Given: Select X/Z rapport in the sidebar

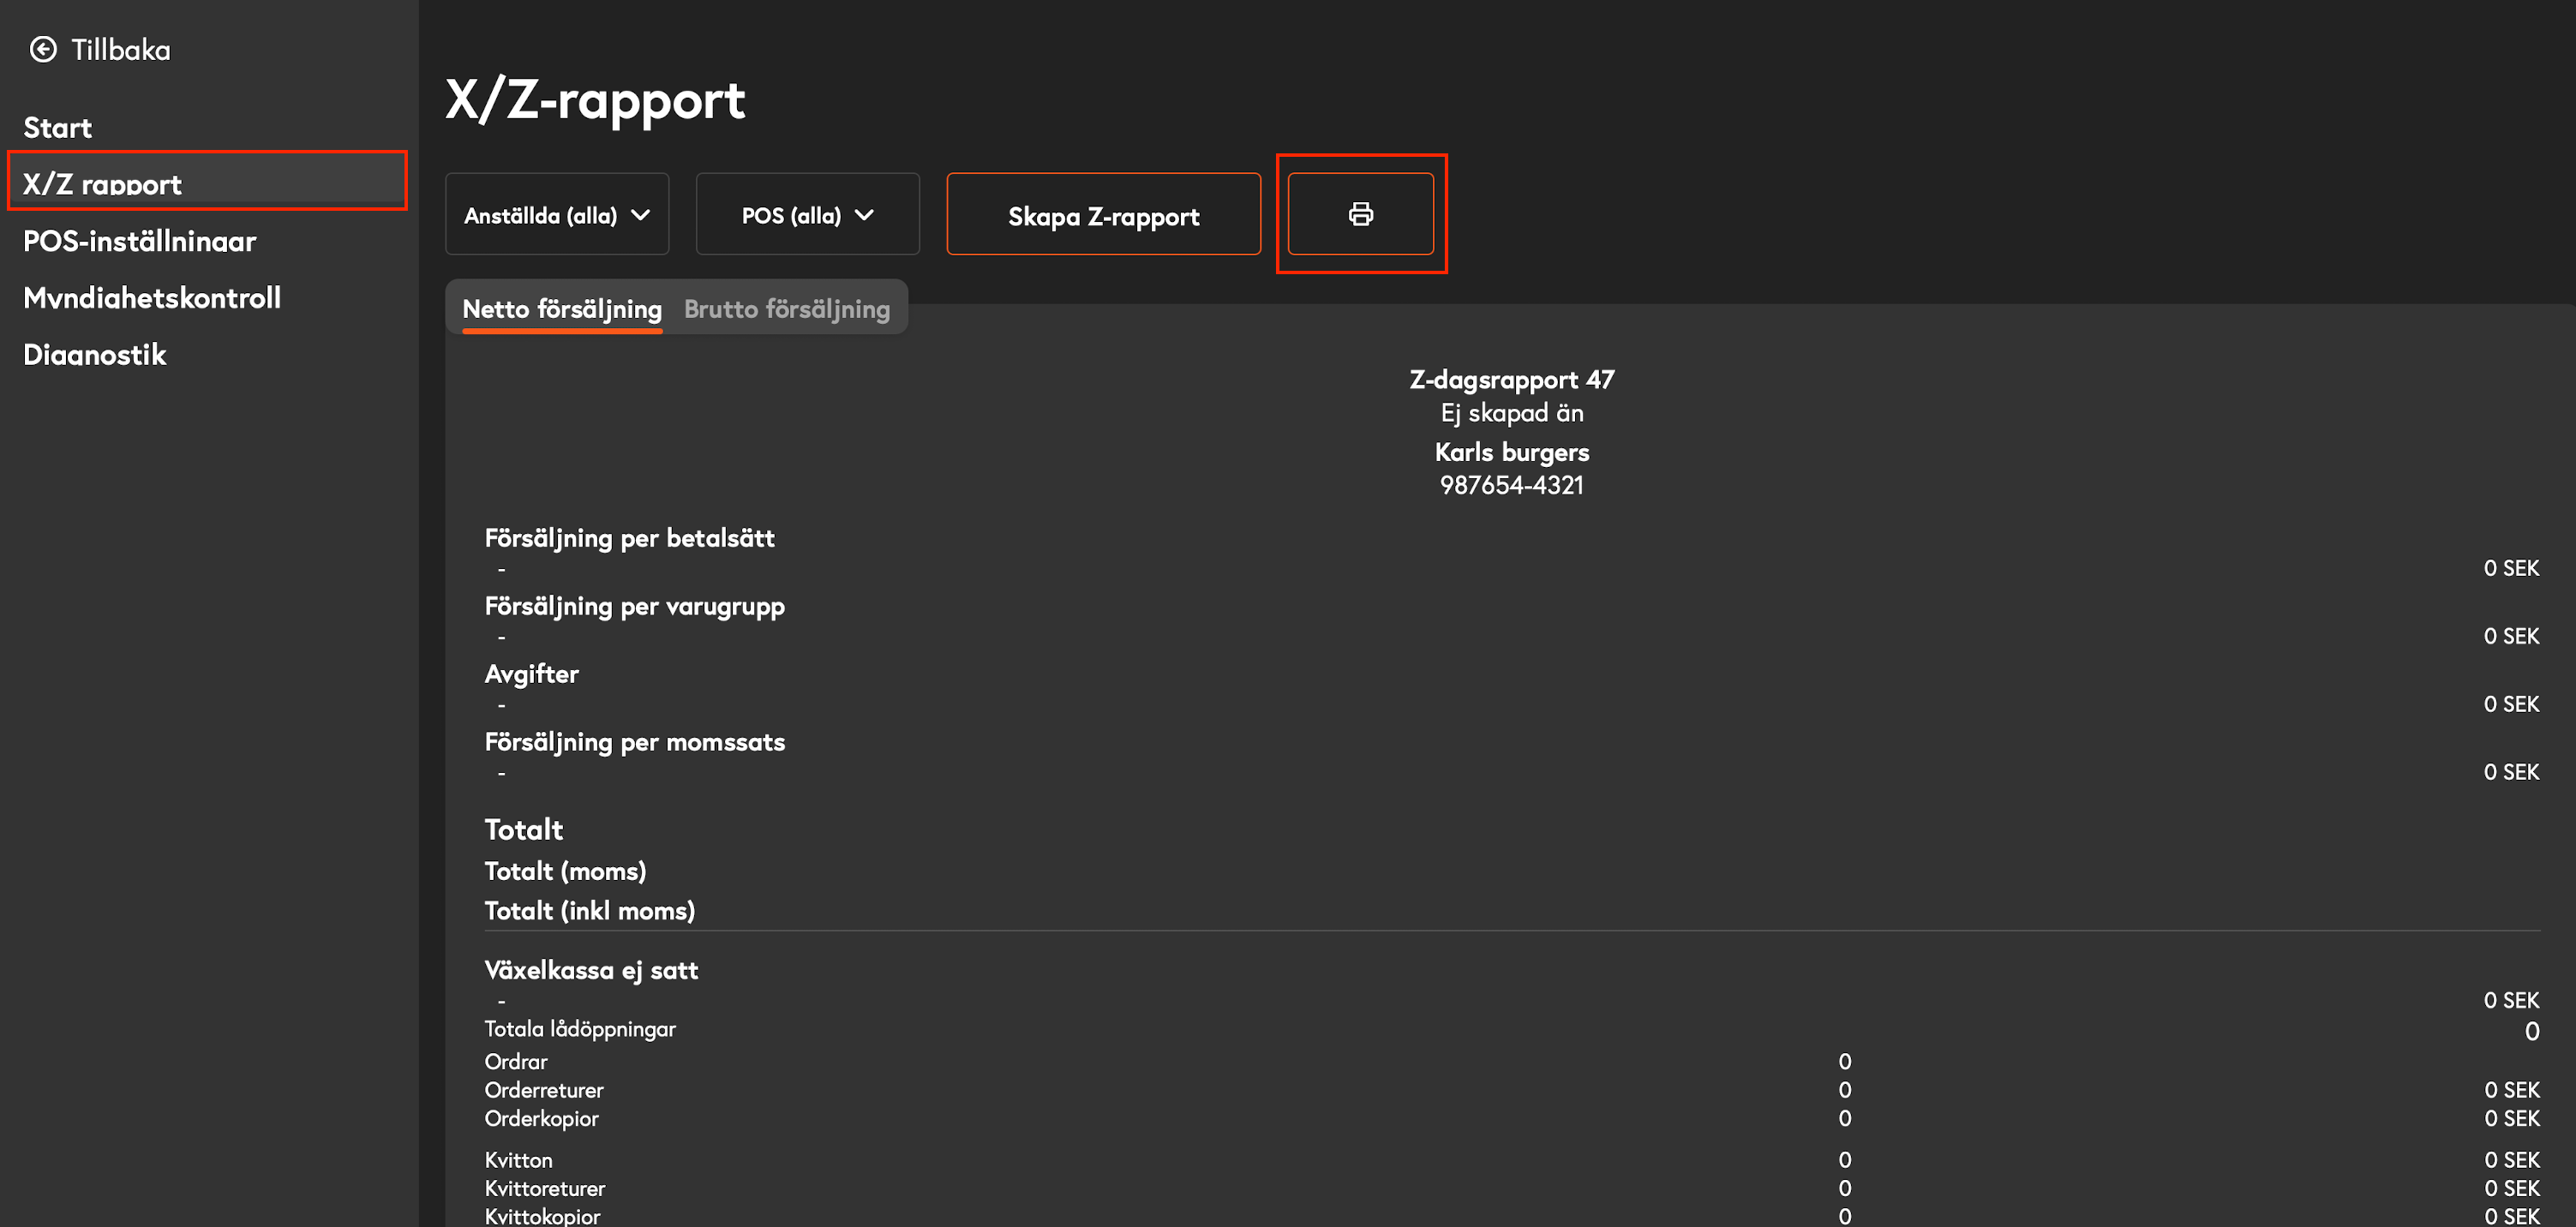Looking at the screenshot, I should (x=207, y=182).
